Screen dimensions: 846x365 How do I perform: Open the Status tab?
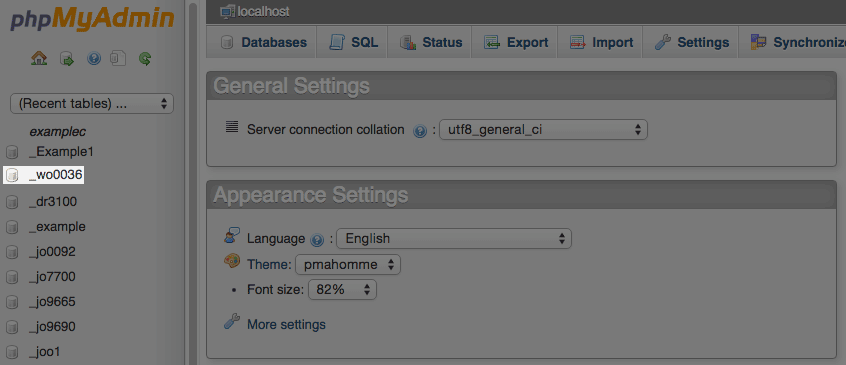point(431,43)
